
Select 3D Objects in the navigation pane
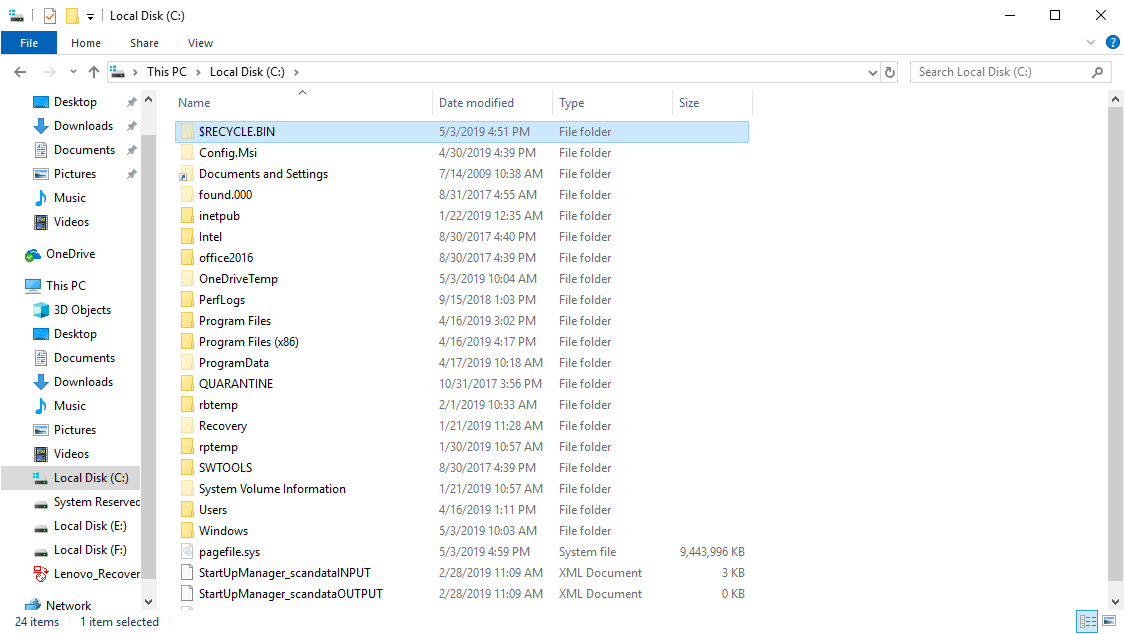(x=82, y=310)
